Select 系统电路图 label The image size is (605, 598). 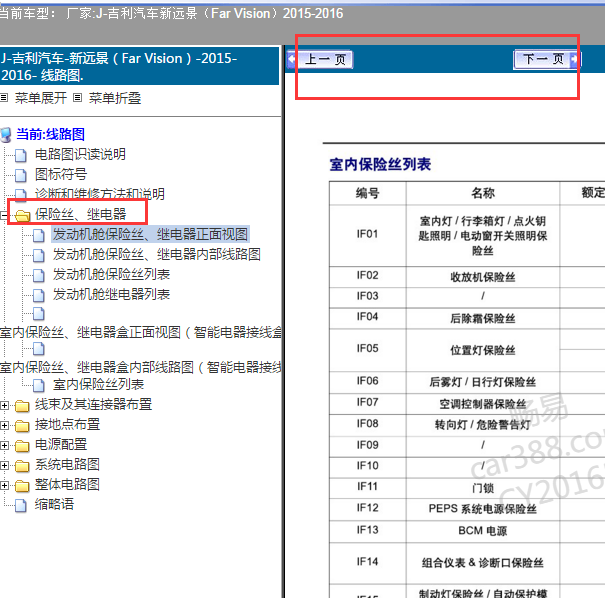[67, 465]
